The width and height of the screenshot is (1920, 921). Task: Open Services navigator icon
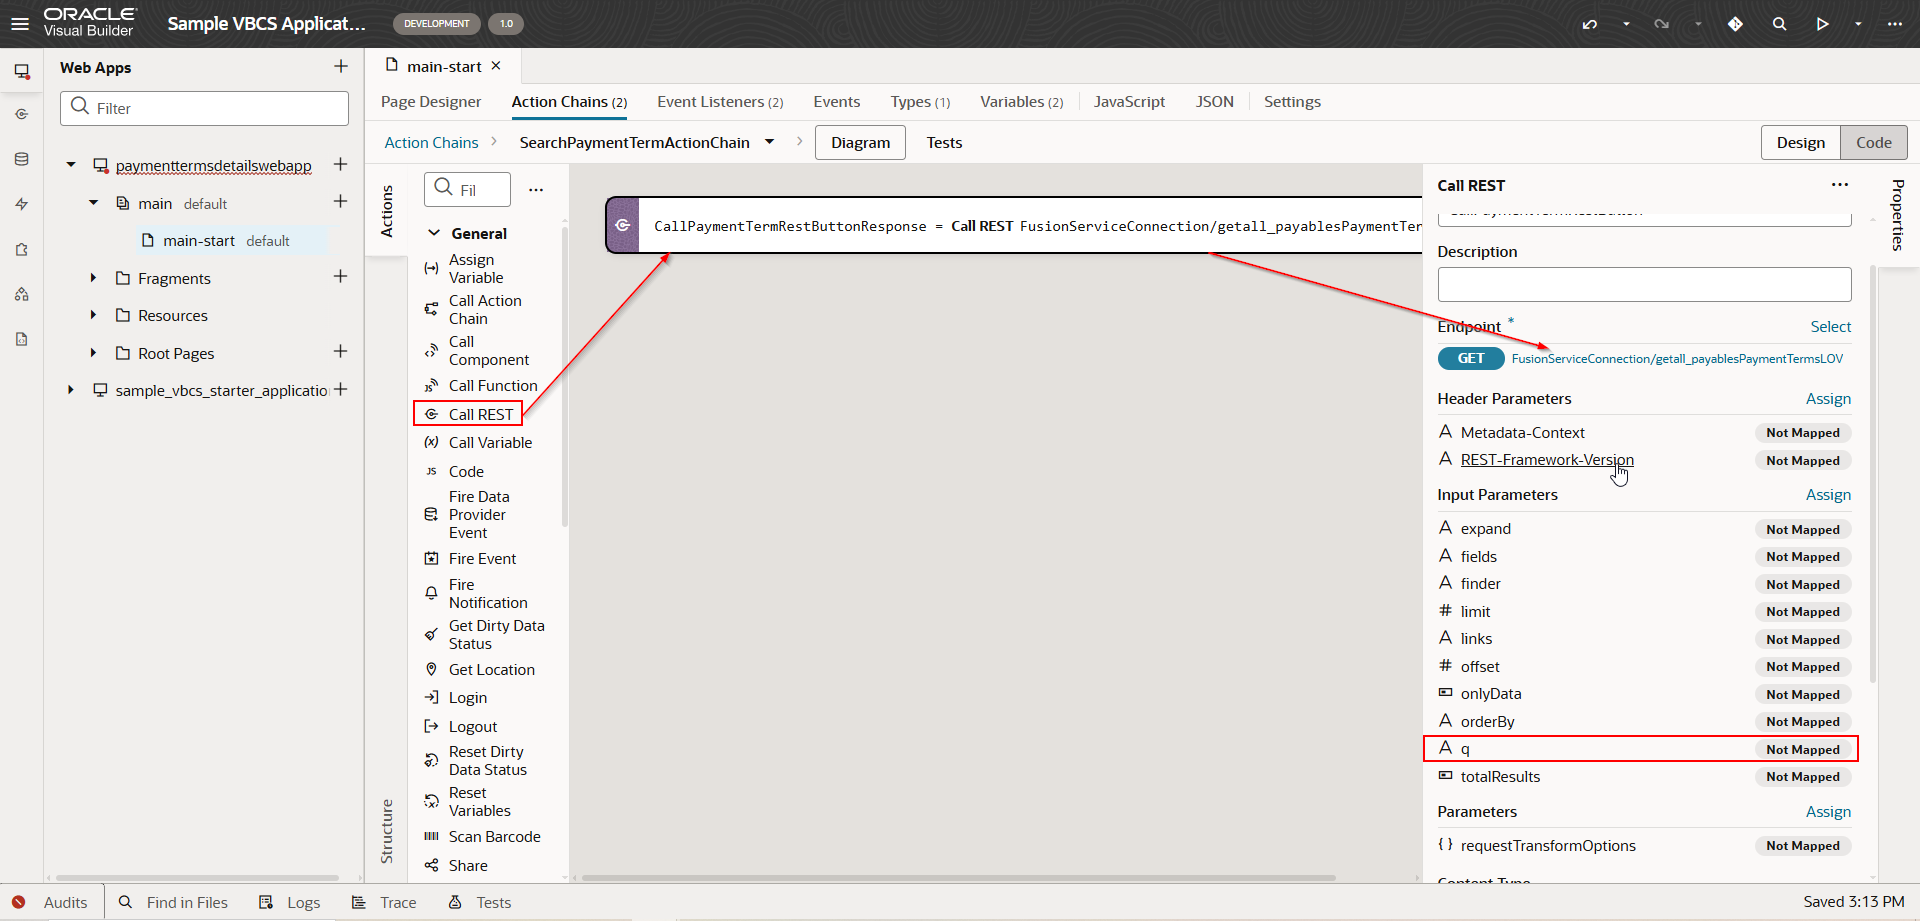point(22,114)
